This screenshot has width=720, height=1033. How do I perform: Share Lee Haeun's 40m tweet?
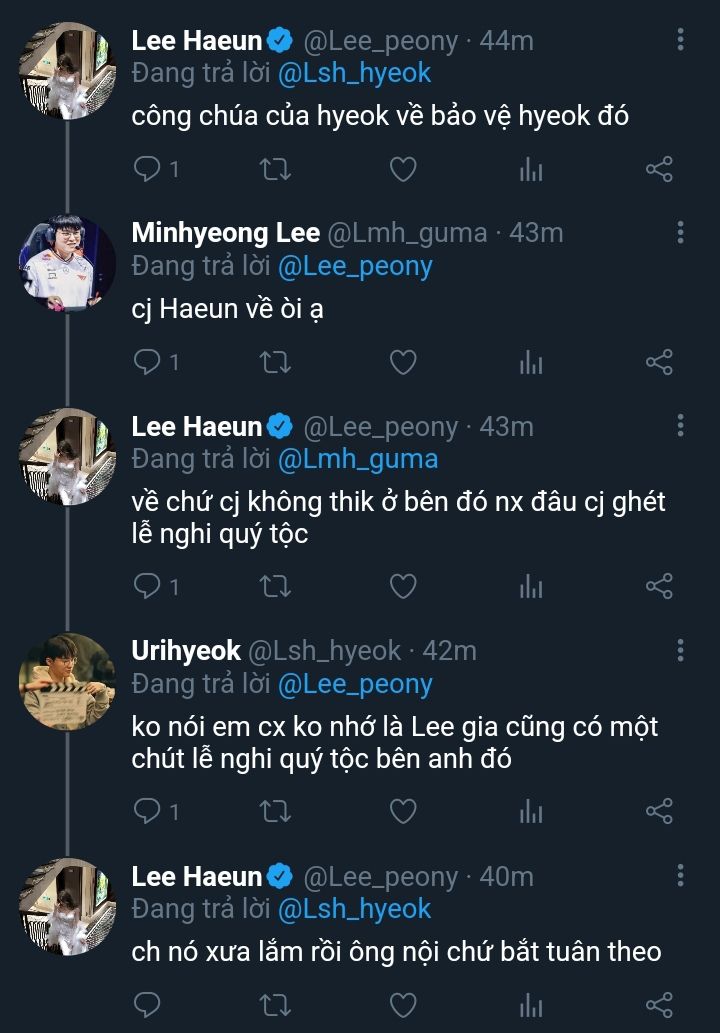click(x=659, y=1003)
